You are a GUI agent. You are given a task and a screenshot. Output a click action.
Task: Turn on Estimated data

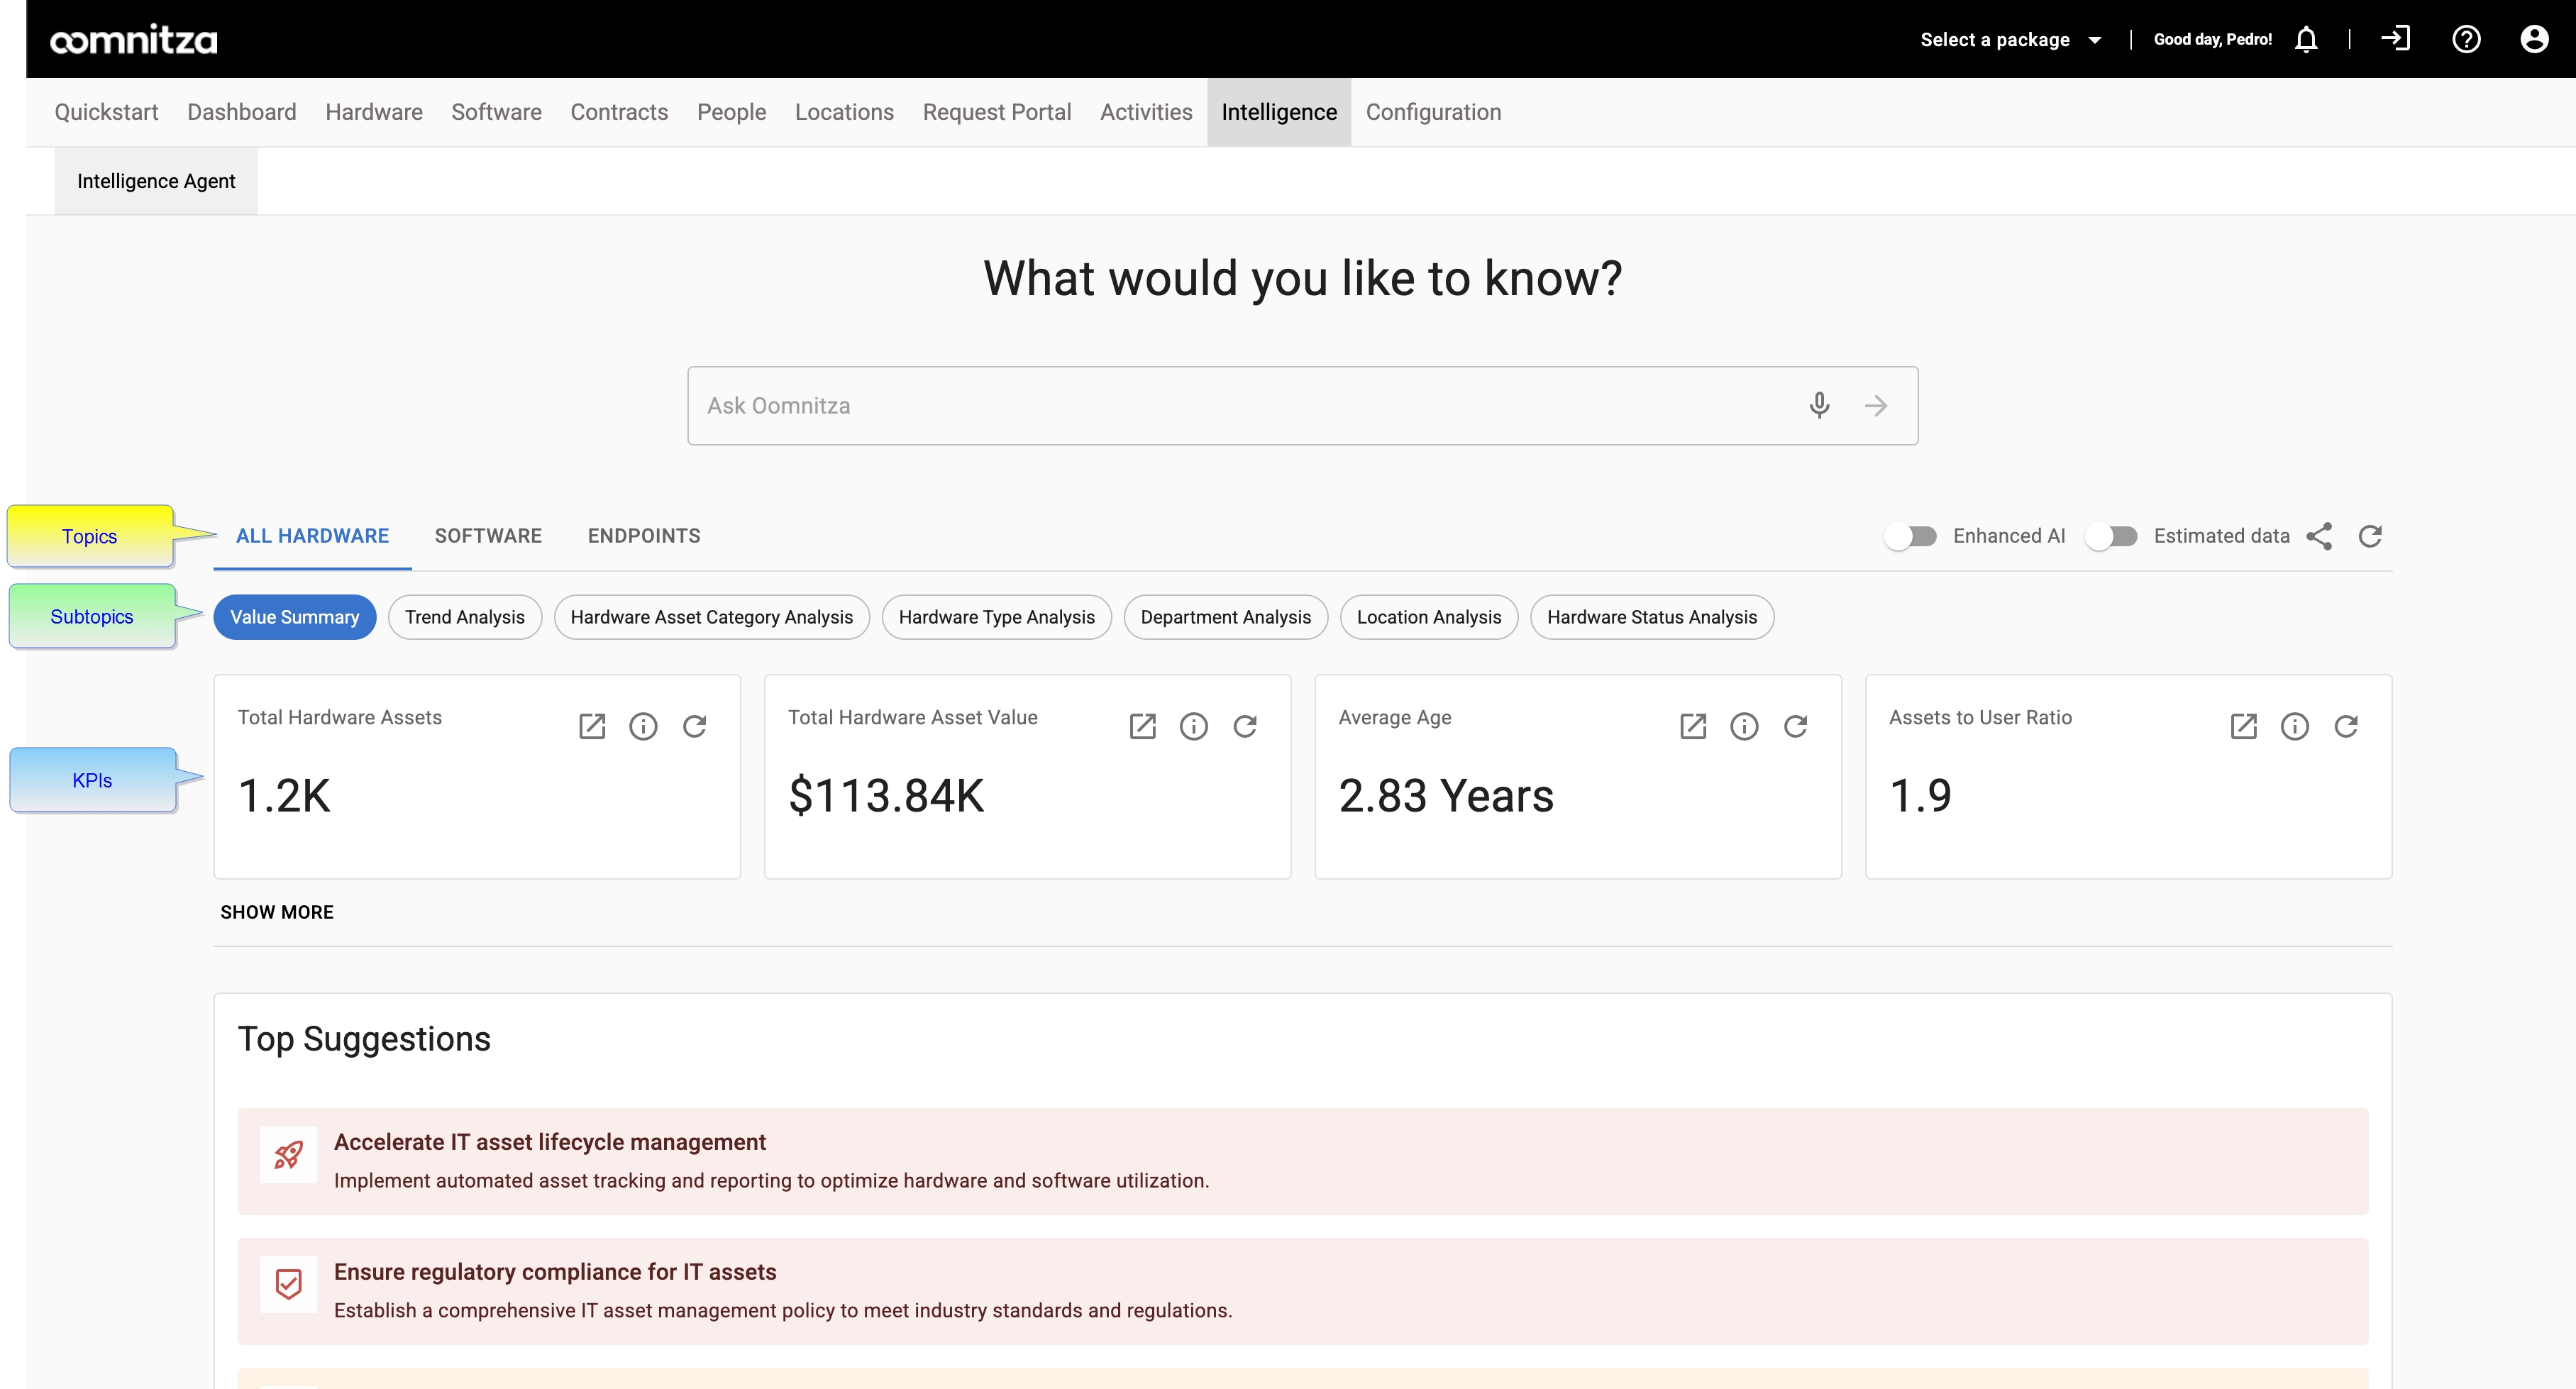coord(2112,536)
